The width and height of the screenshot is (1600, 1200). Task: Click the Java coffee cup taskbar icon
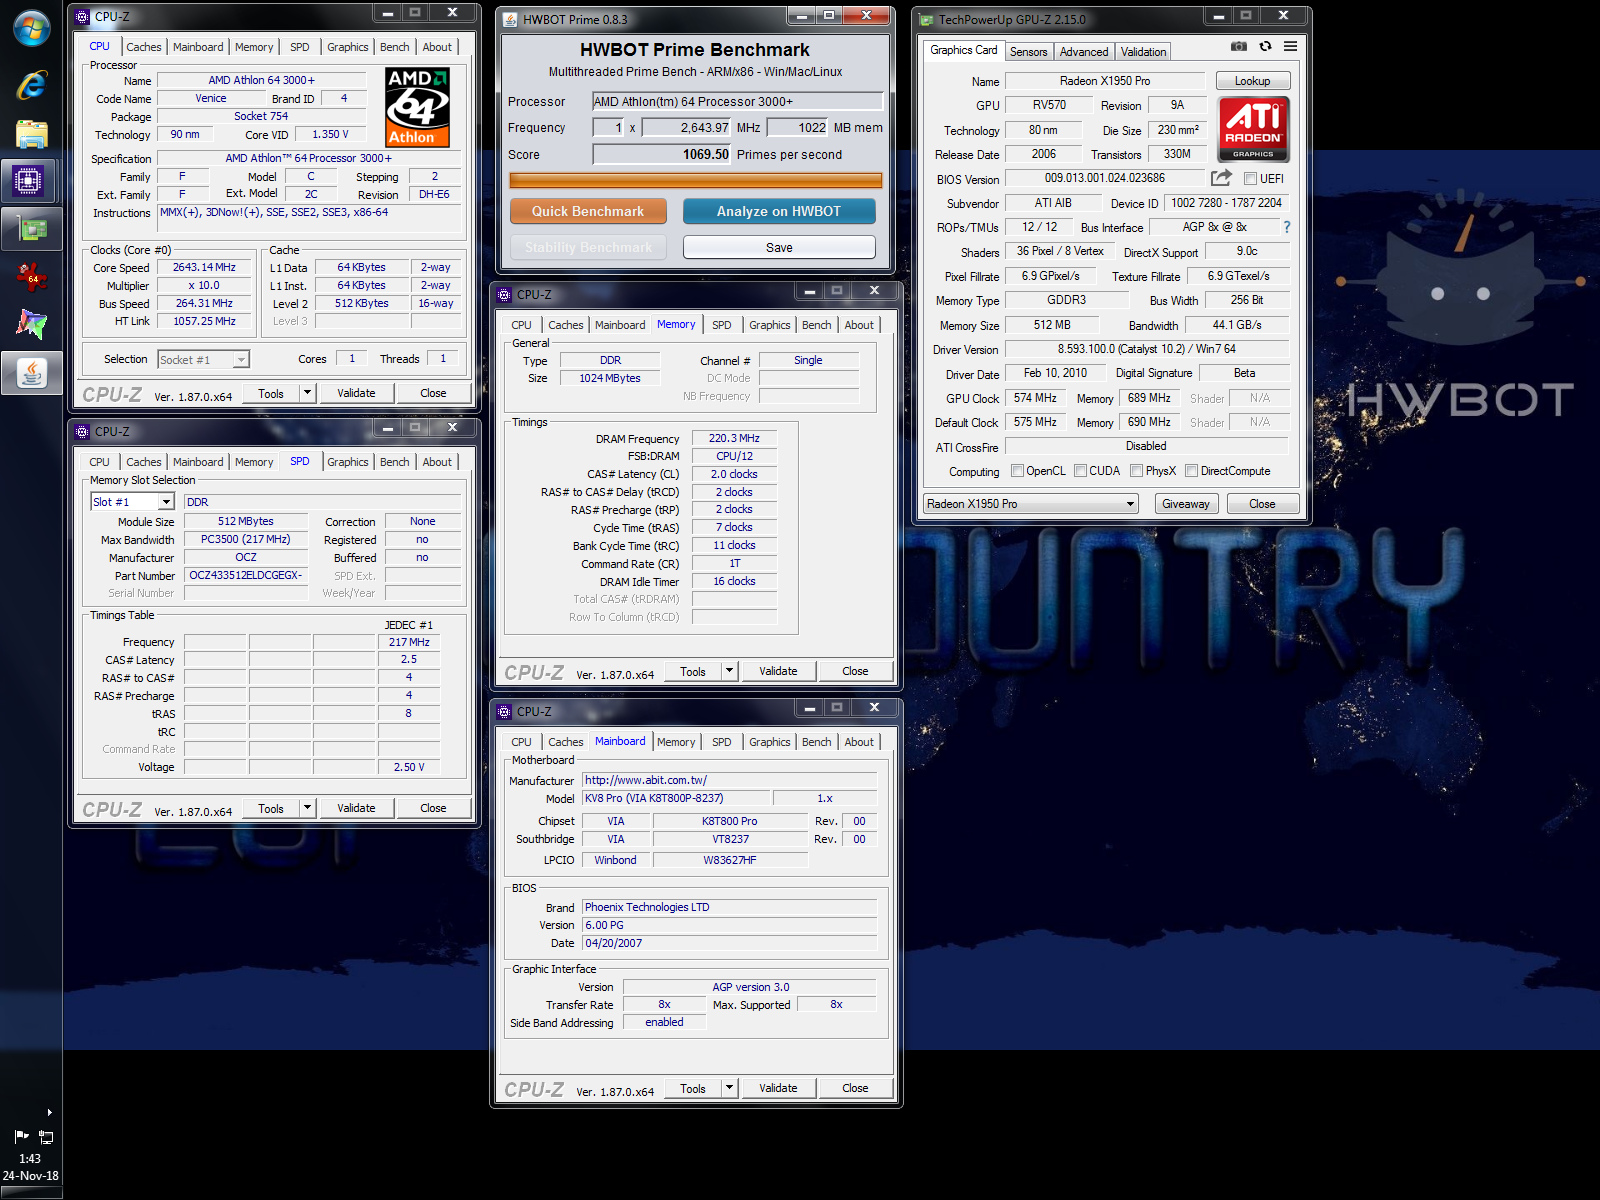coord(31,373)
